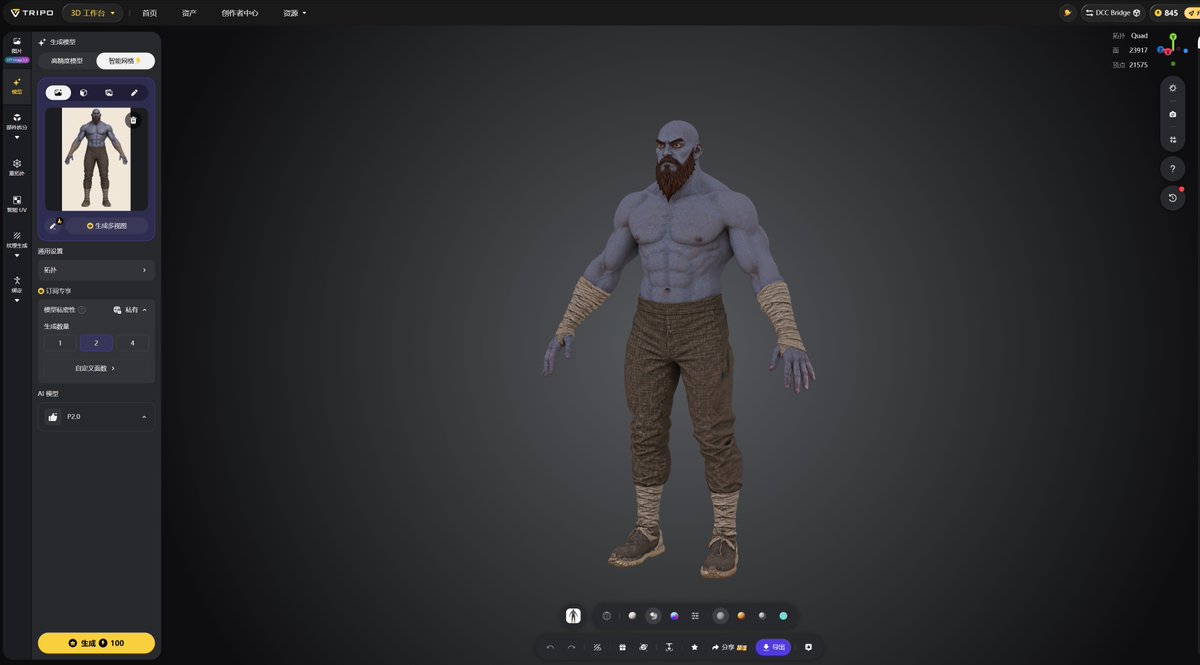Click 生成多视图 generate multi-view button
The height and width of the screenshot is (665, 1200).
click(107, 226)
